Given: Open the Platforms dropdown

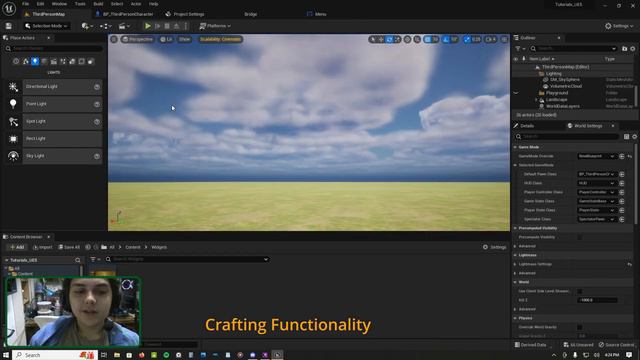Looking at the screenshot, I should pos(215,26).
